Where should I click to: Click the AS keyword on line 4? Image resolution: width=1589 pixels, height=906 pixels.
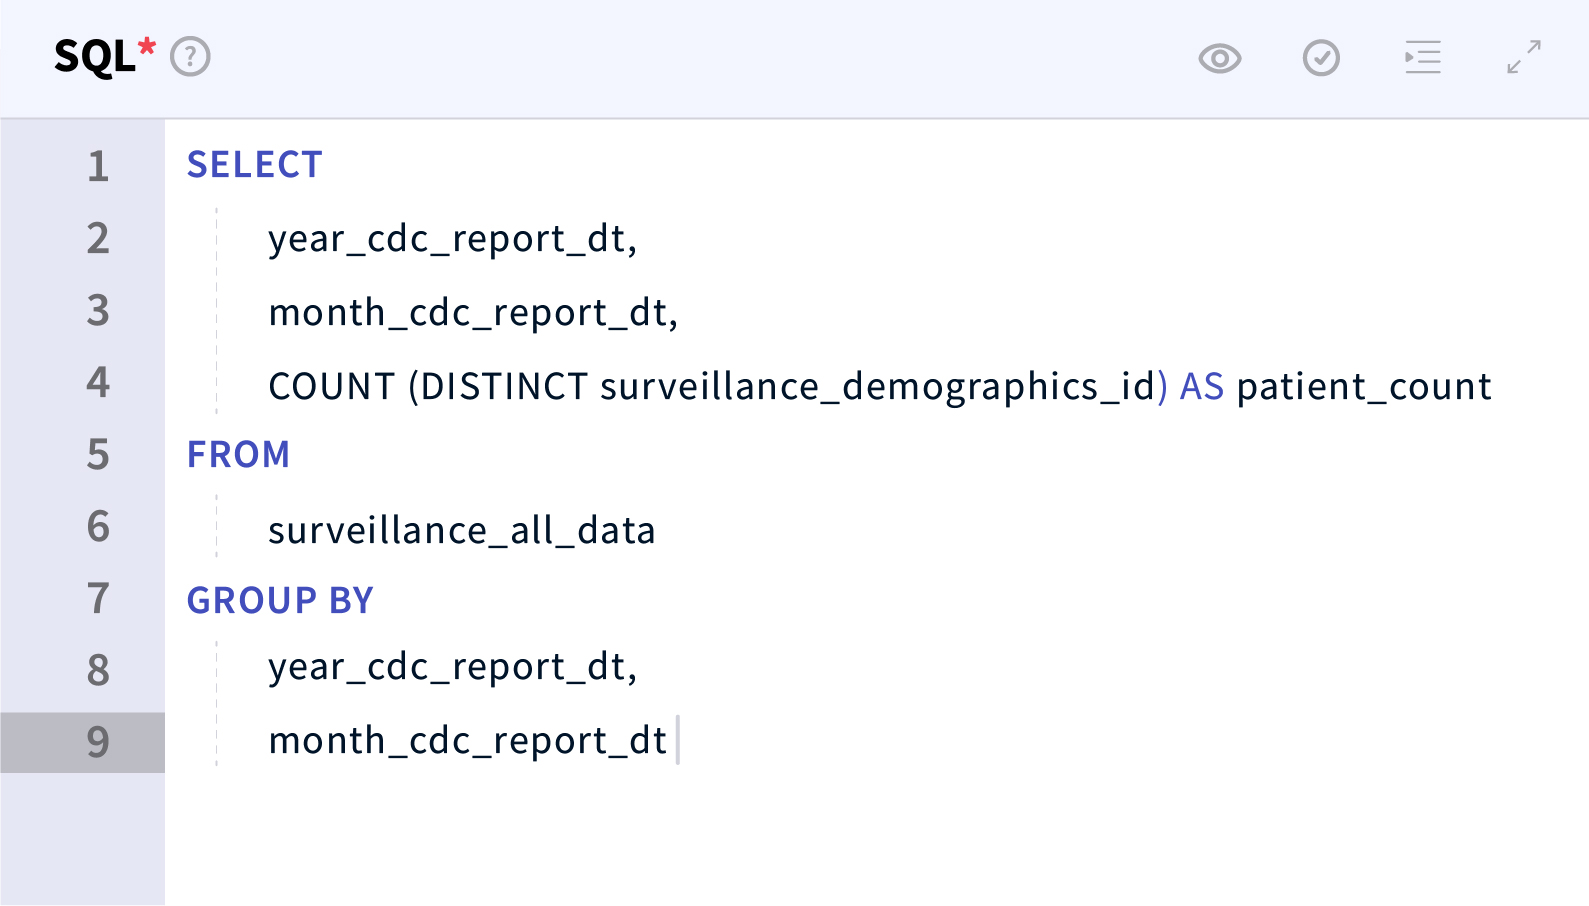click(1201, 387)
